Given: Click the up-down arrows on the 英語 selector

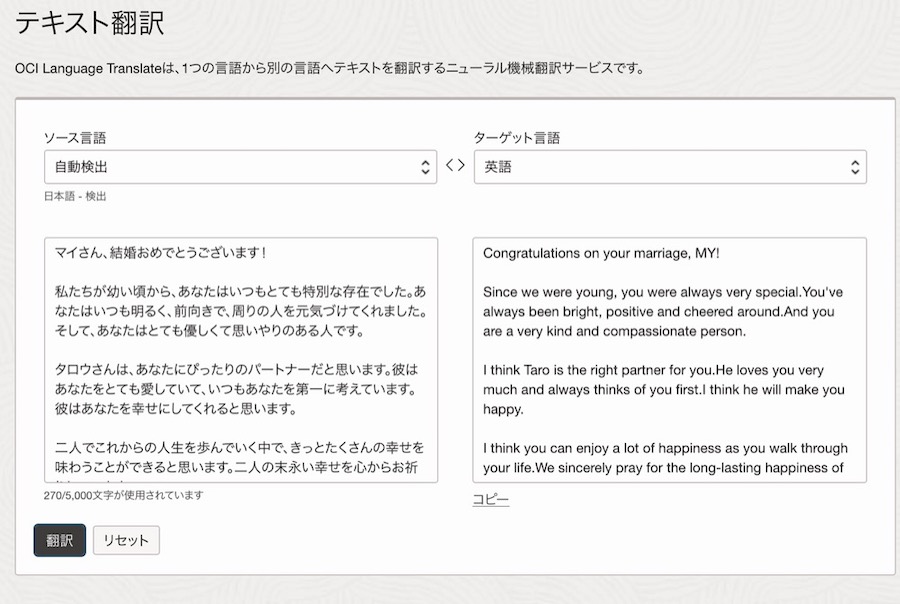Looking at the screenshot, I should [854, 167].
